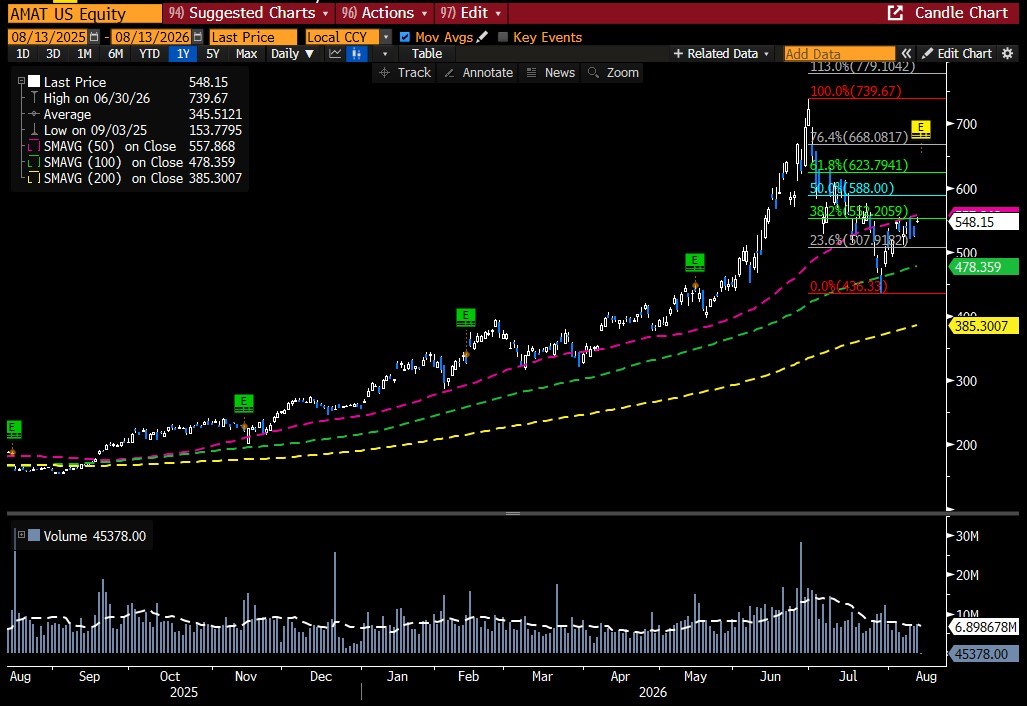Click the 0.0%(436.33) Fibonacci level label
The image size is (1027, 706).
pos(848,286)
